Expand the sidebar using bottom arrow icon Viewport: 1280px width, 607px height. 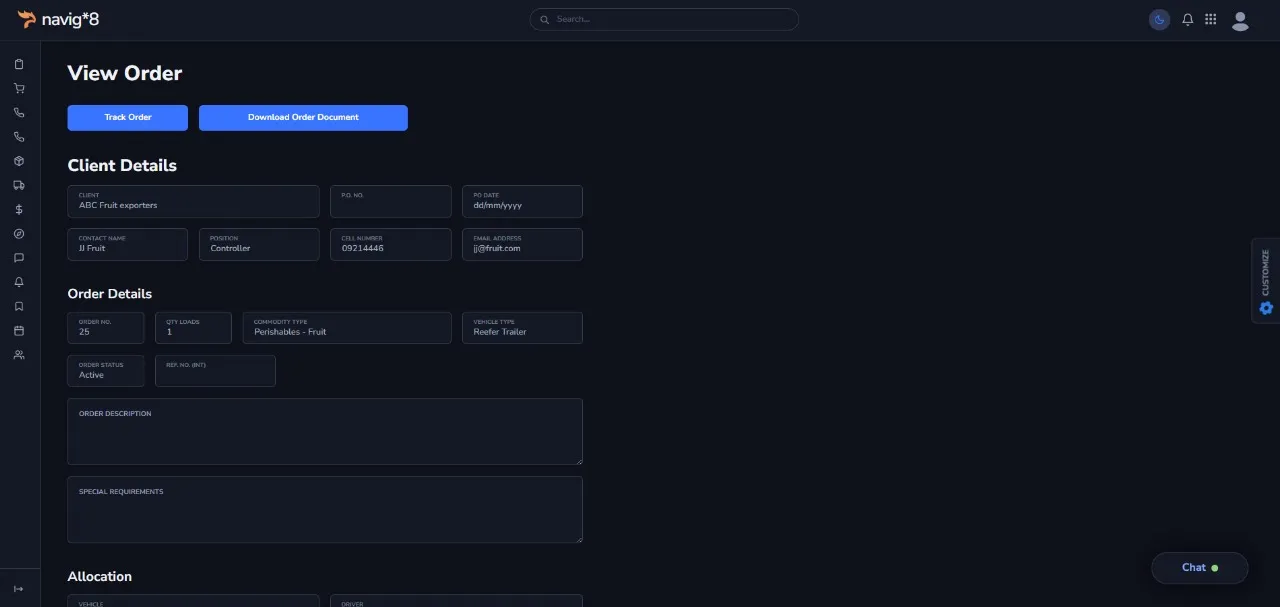click(19, 589)
